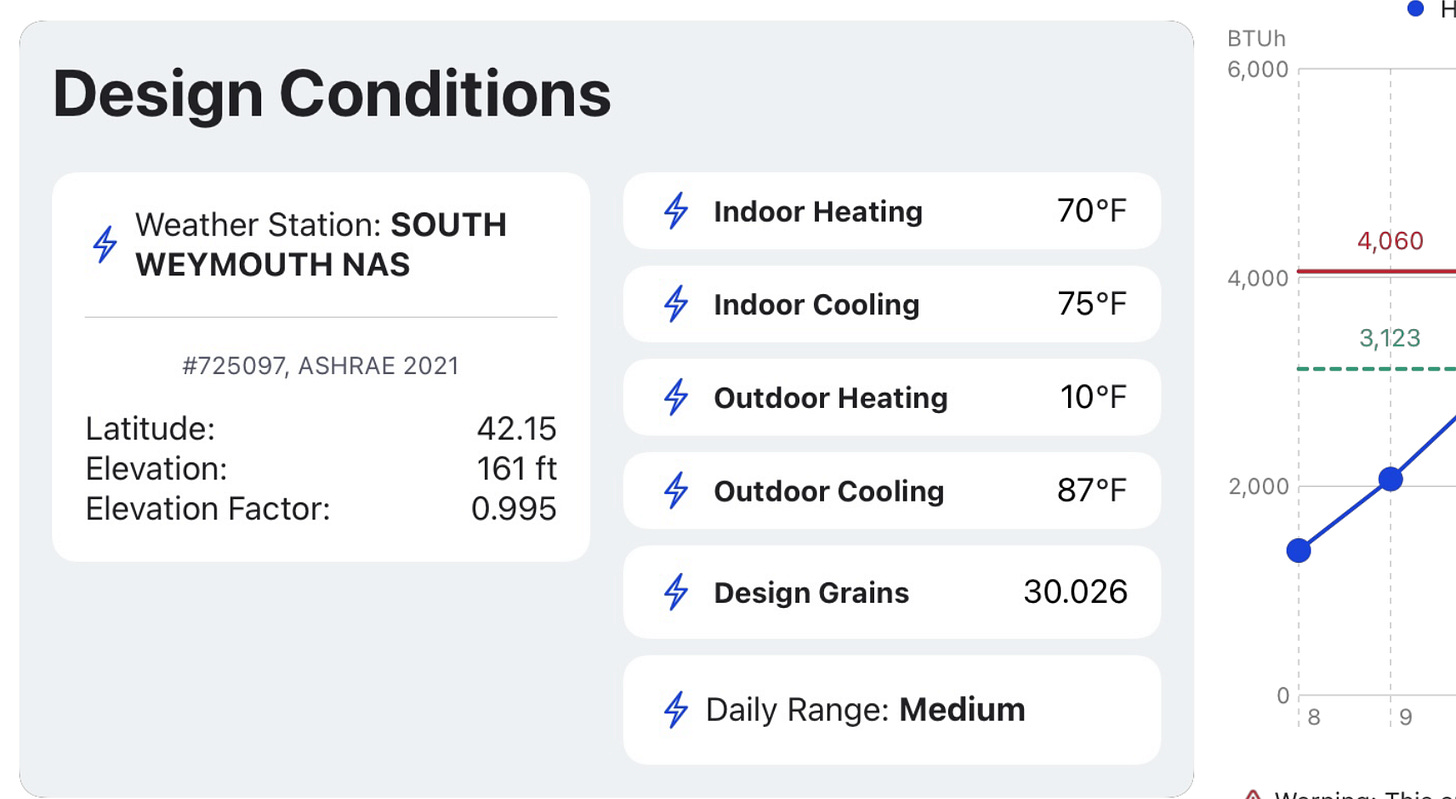Open the Daily Range Medium setting
The width and height of the screenshot is (1456, 799).
[x=892, y=710]
